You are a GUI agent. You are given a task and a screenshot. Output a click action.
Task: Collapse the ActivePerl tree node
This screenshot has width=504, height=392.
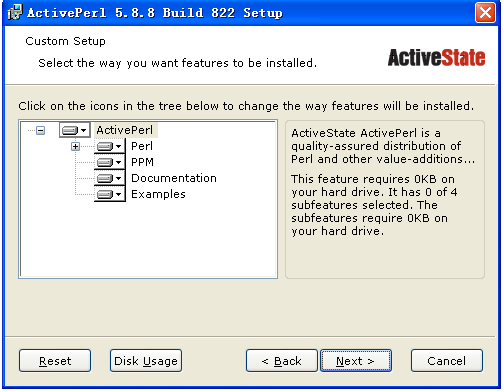[x=41, y=130]
